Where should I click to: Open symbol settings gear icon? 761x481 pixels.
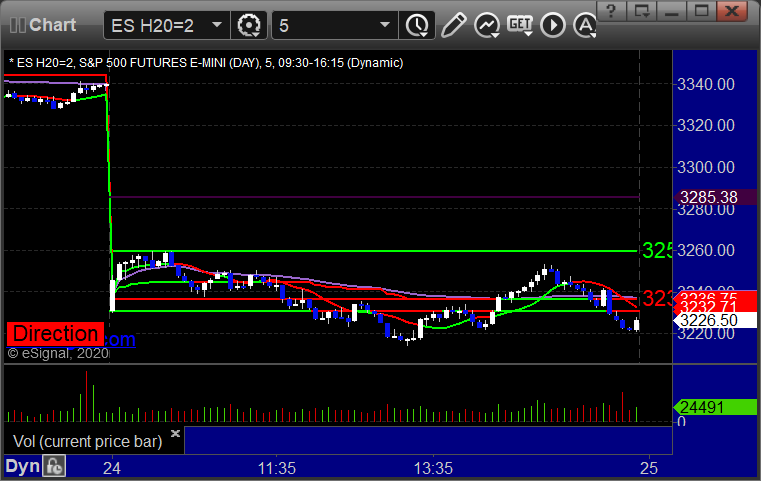pos(250,23)
